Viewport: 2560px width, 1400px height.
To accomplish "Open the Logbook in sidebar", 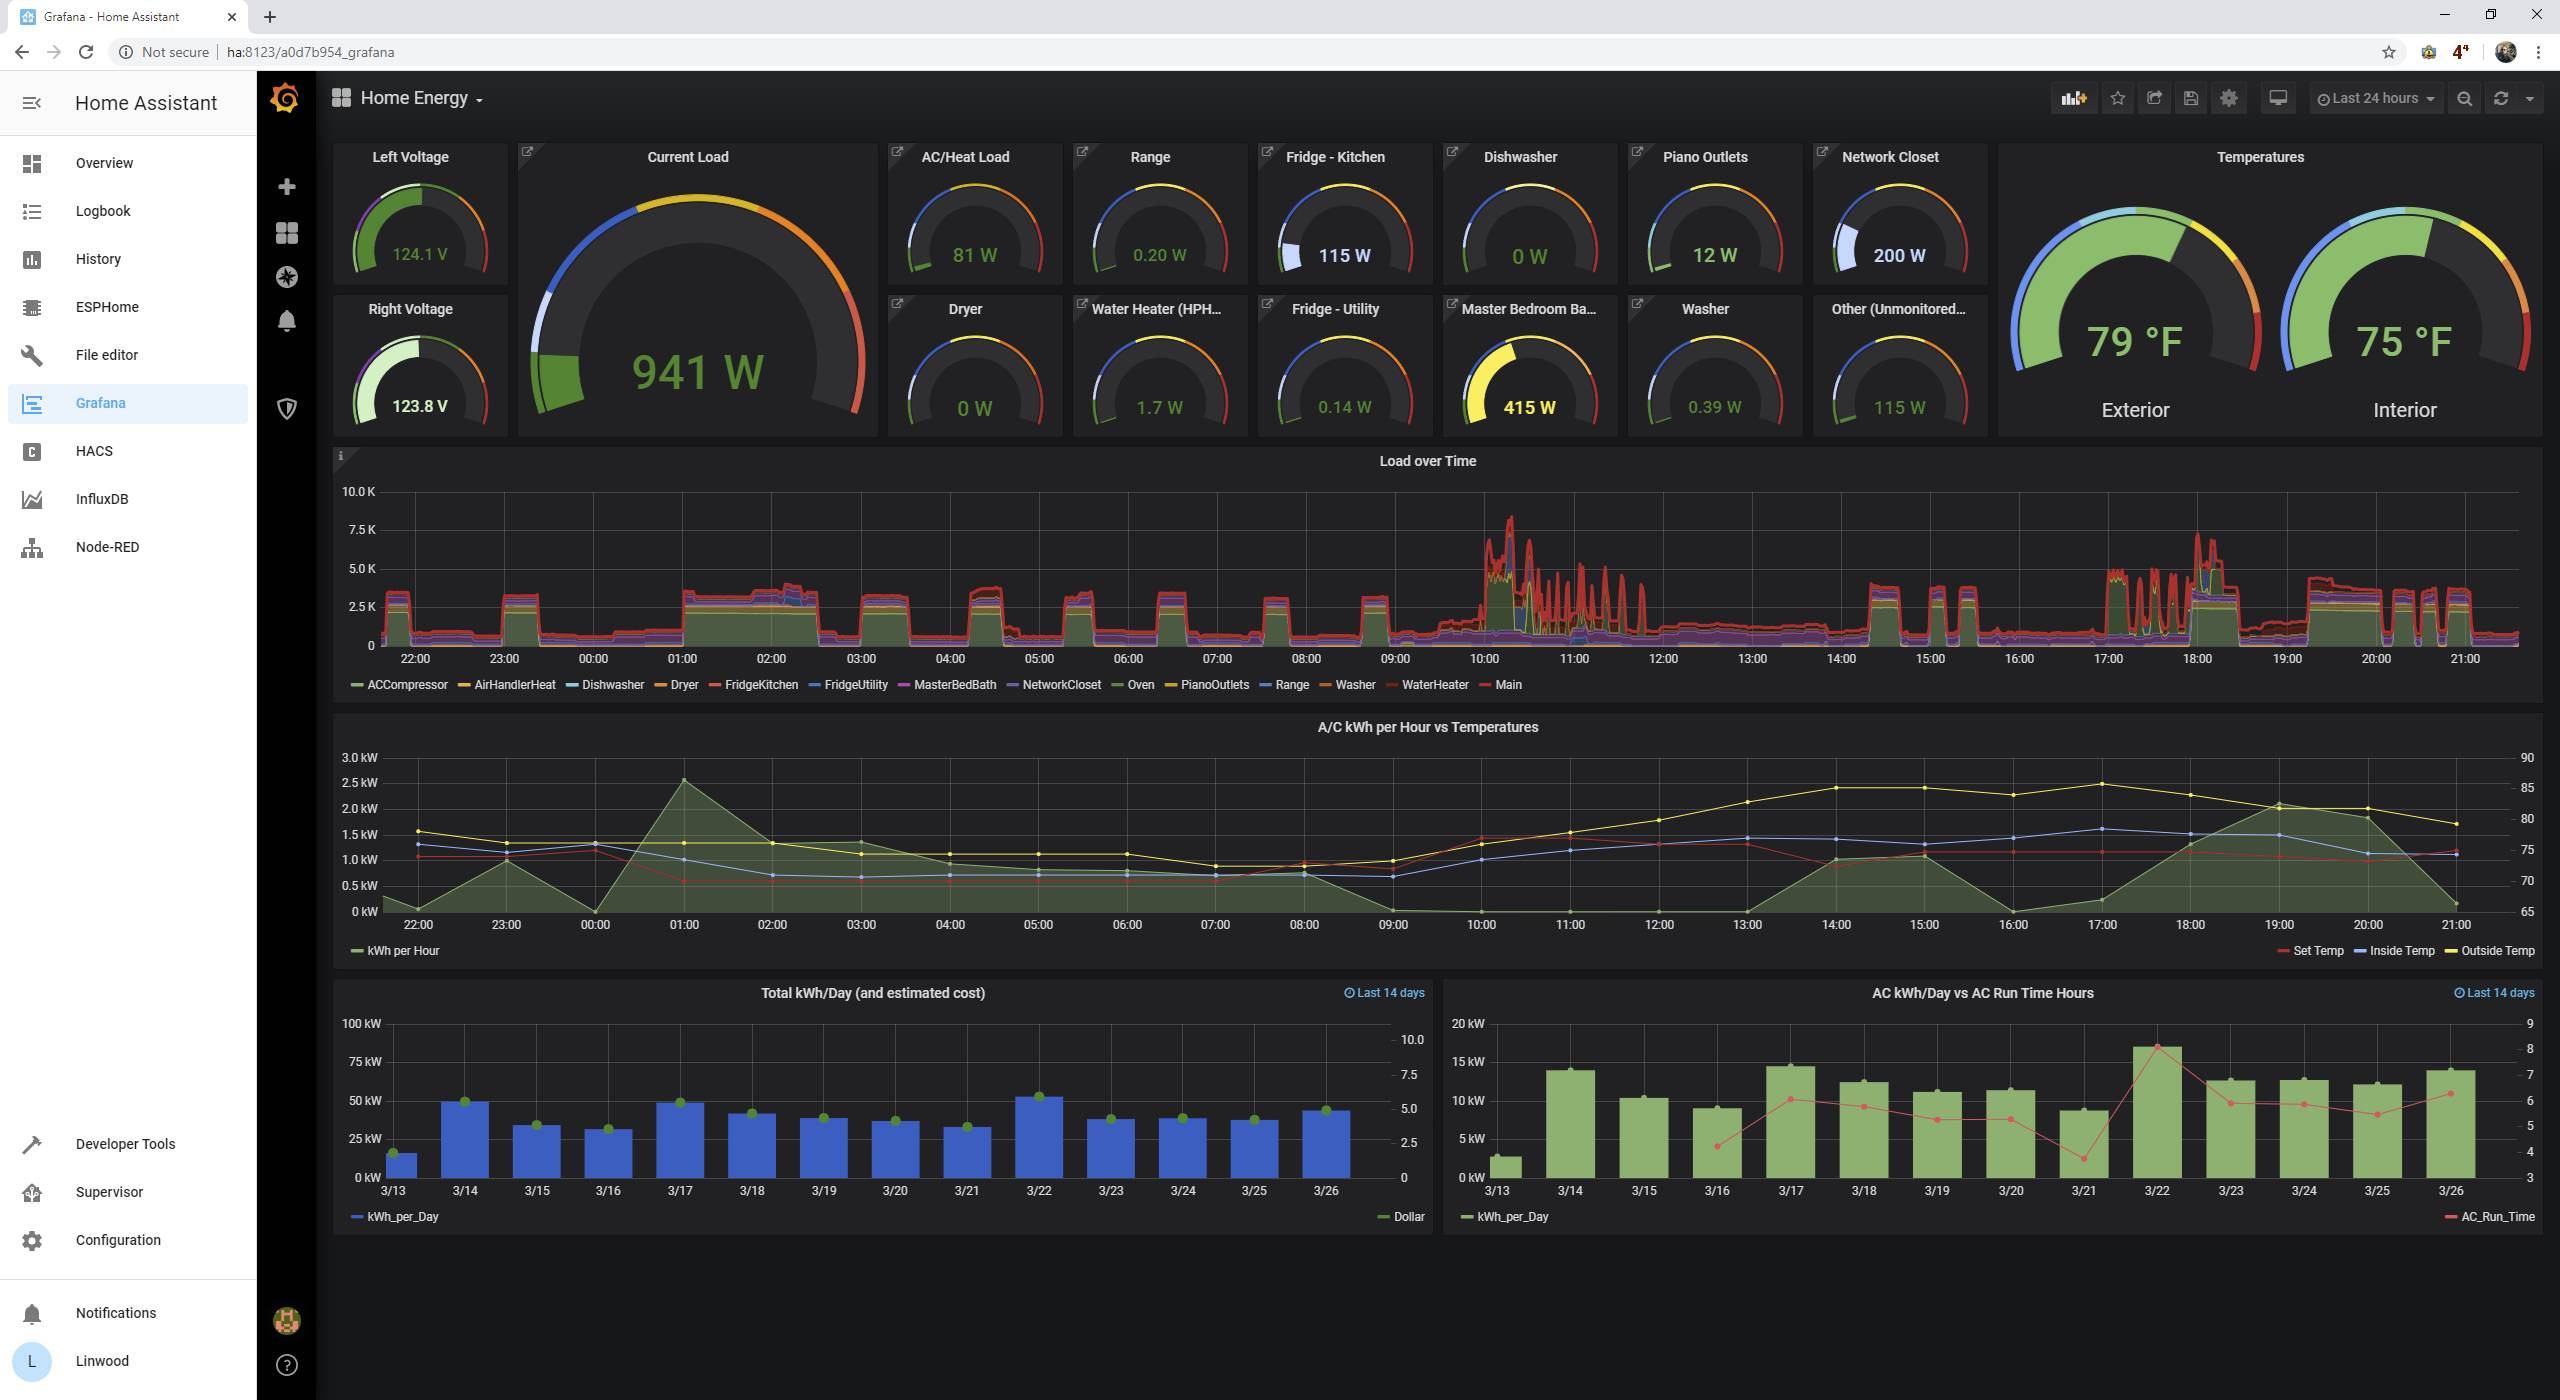I will [x=128, y=211].
